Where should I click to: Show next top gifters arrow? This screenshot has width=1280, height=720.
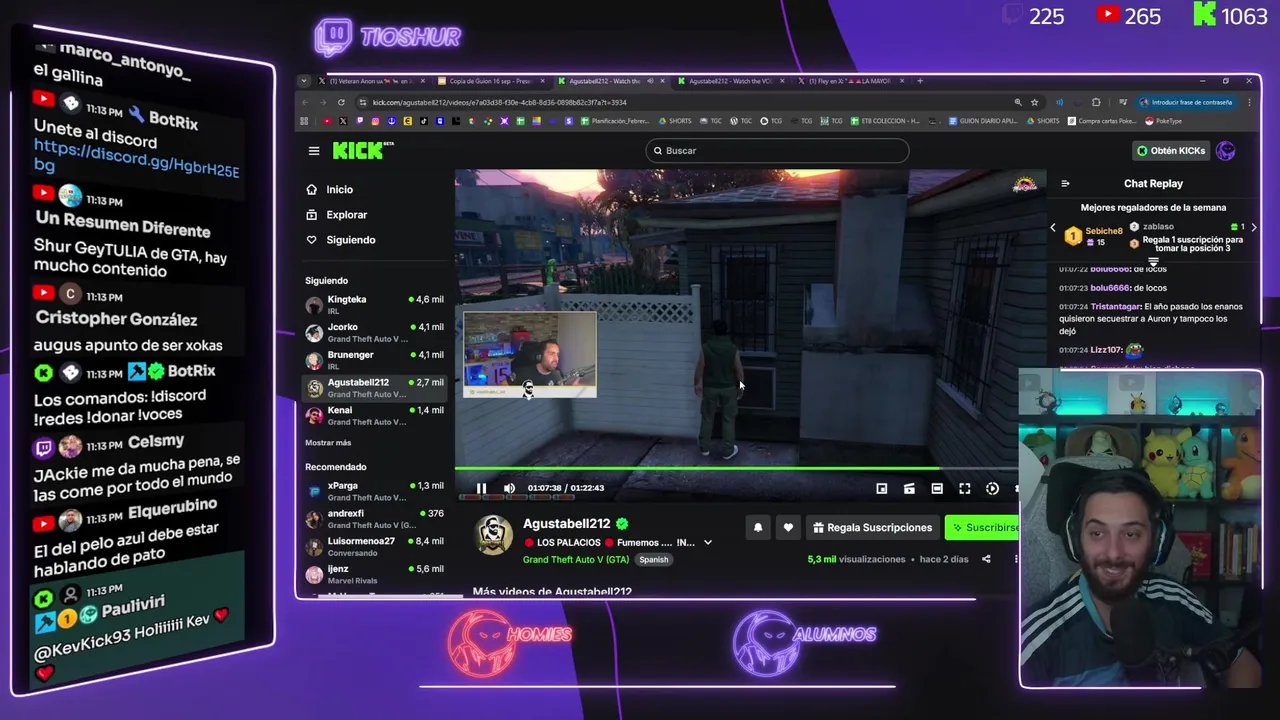pos(1253,228)
